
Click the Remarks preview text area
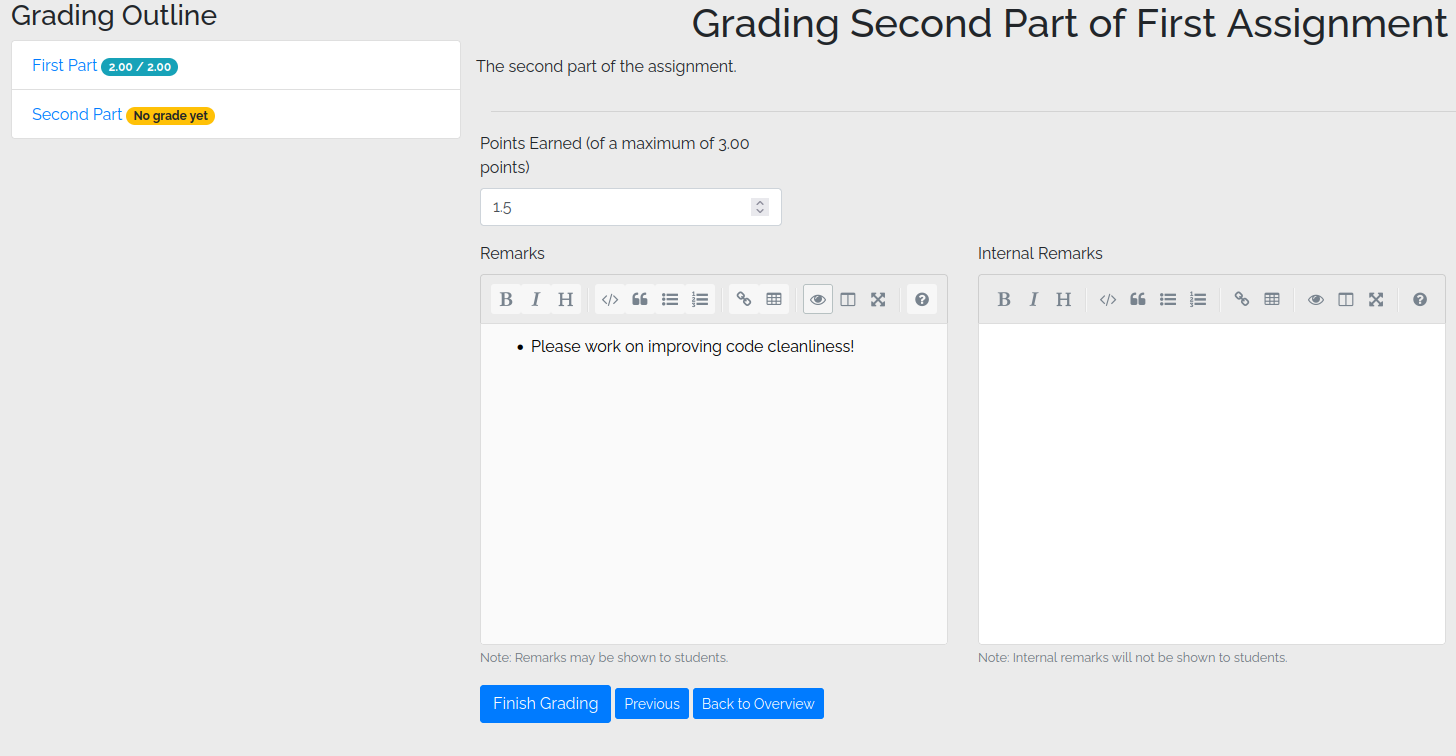tap(714, 484)
